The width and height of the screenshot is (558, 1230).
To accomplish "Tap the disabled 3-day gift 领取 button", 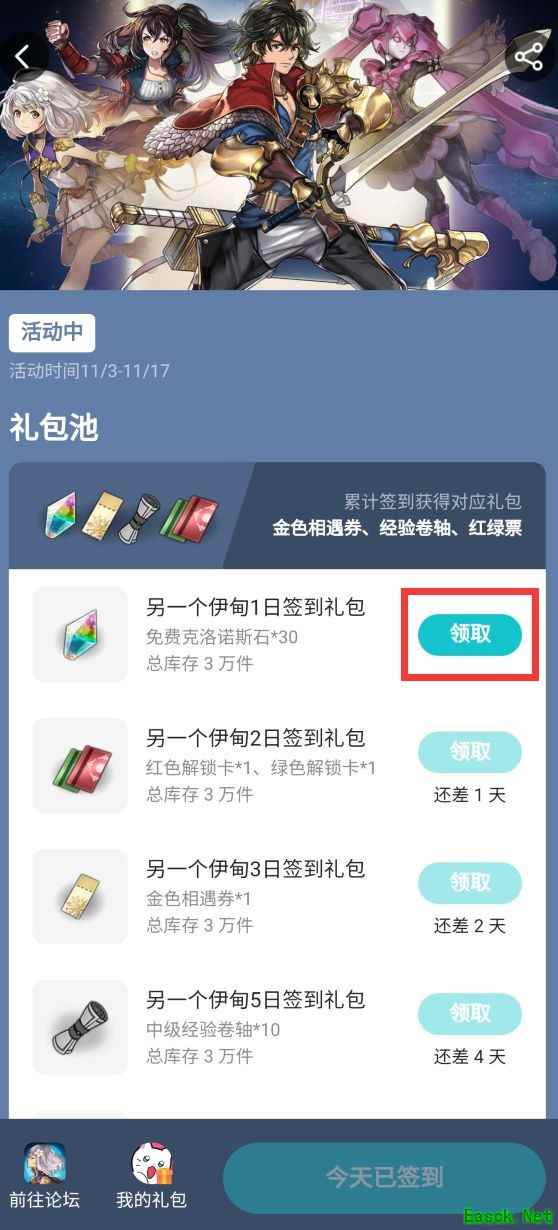I will pyautogui.click(x=470, y=883).
